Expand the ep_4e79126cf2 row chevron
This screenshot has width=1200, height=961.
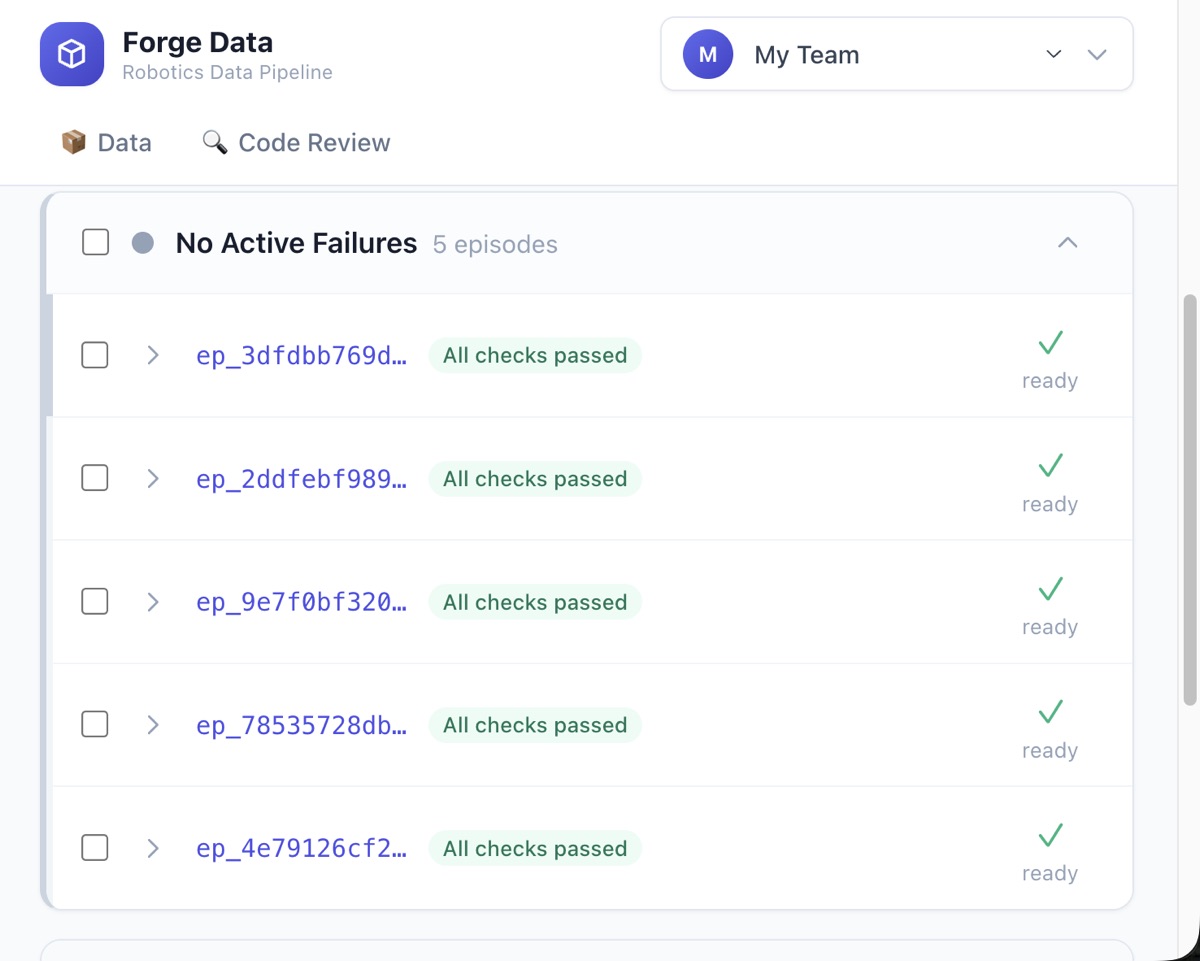coord(153,848)
